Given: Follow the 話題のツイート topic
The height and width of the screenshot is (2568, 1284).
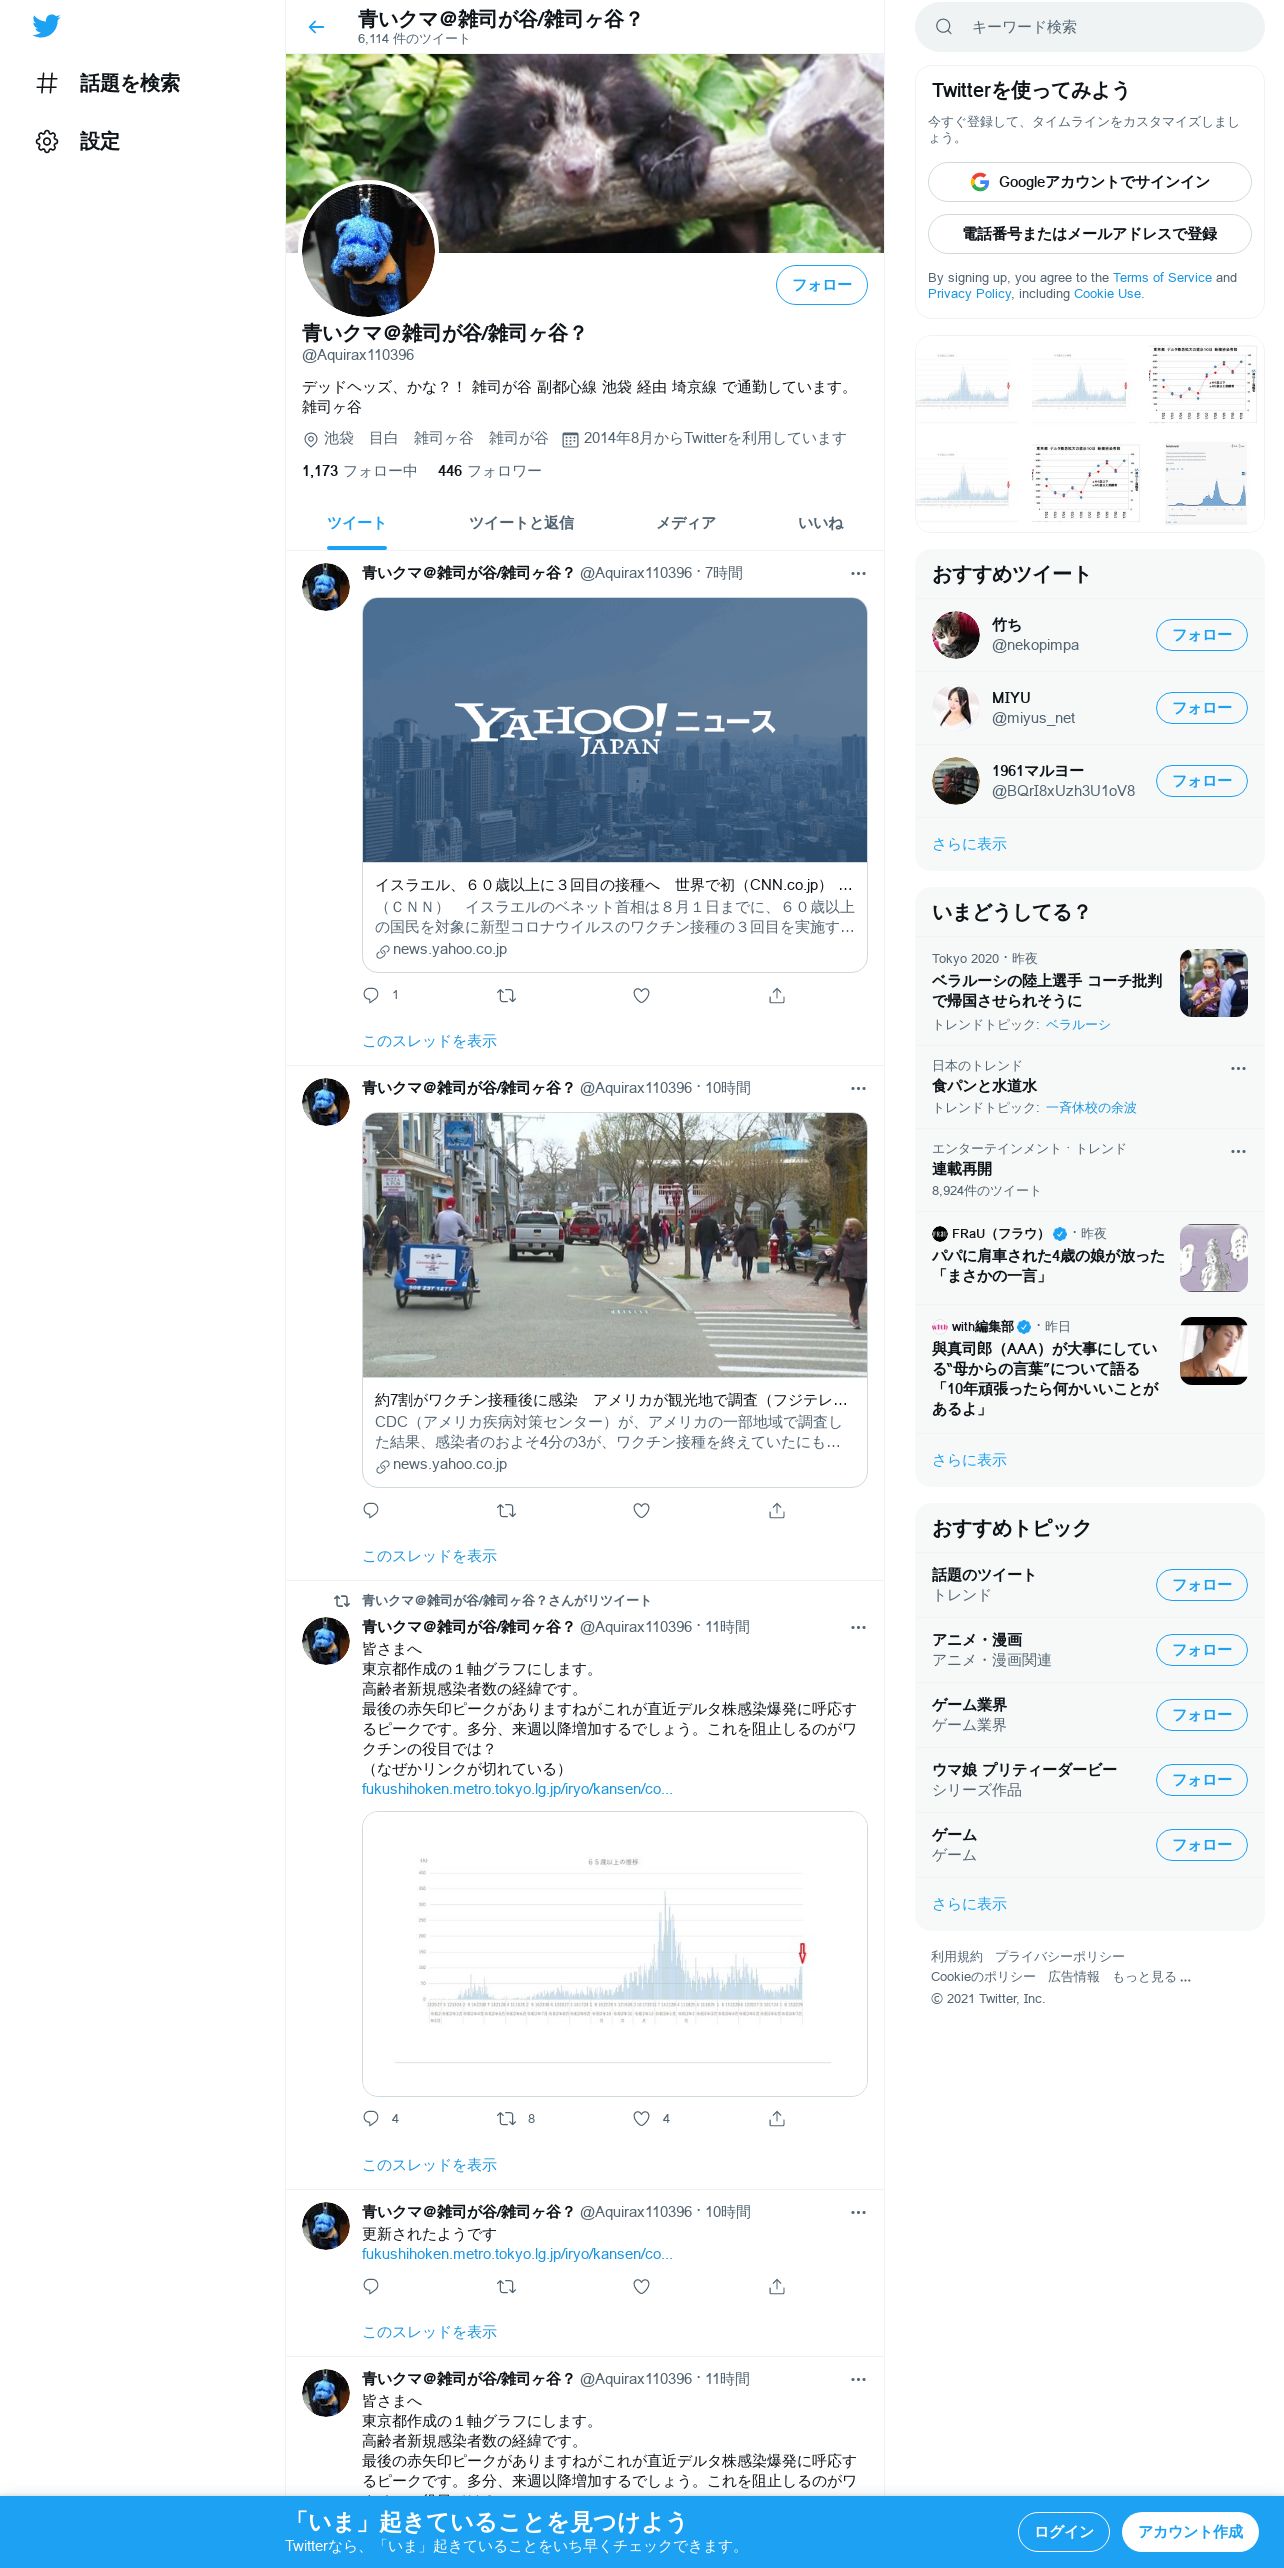Looking at the screenshot, I should [1201, 1585].
